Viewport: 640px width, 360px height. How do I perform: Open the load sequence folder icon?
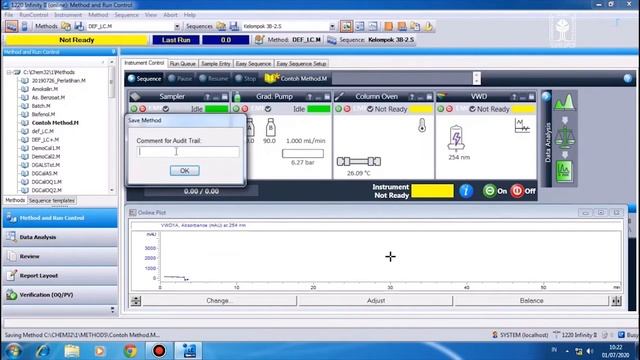[221, 27]
